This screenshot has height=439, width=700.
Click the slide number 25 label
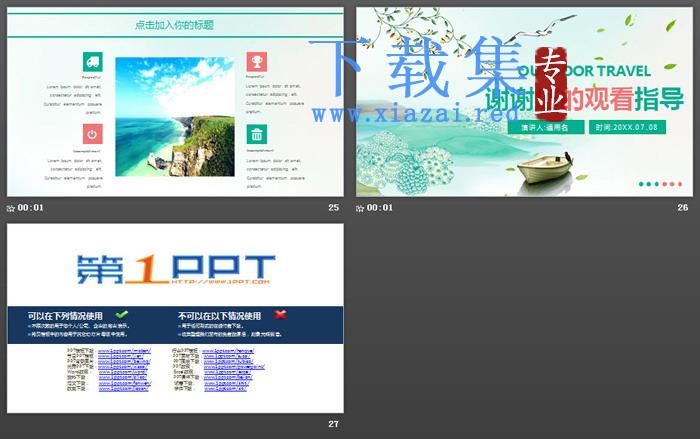(333, 208)
